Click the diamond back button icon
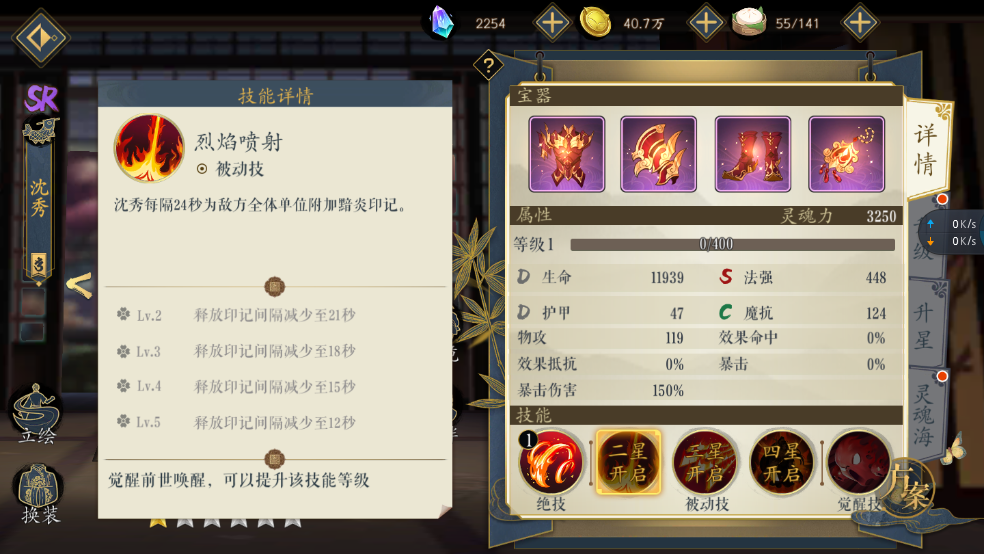This screenshot has height=554, width=984. (x=41, y=38)
